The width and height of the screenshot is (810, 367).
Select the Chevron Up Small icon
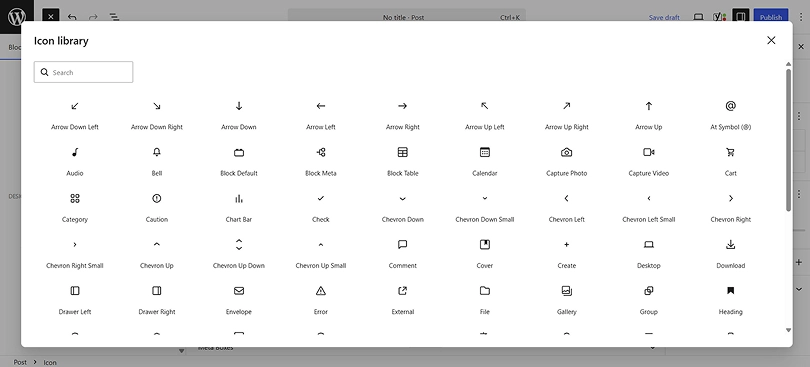tap(321, 244)
